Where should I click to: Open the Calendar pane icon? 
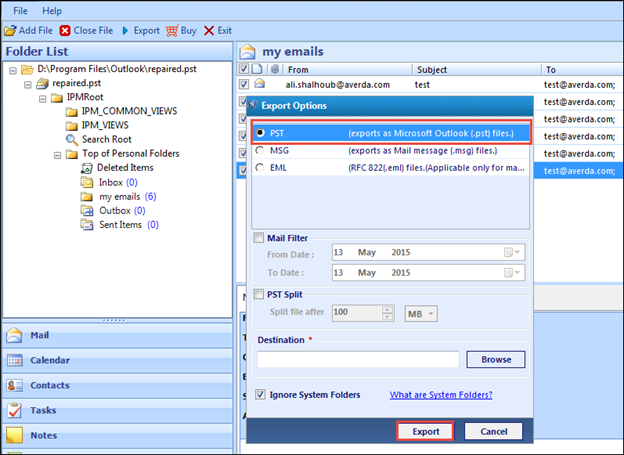15,360
